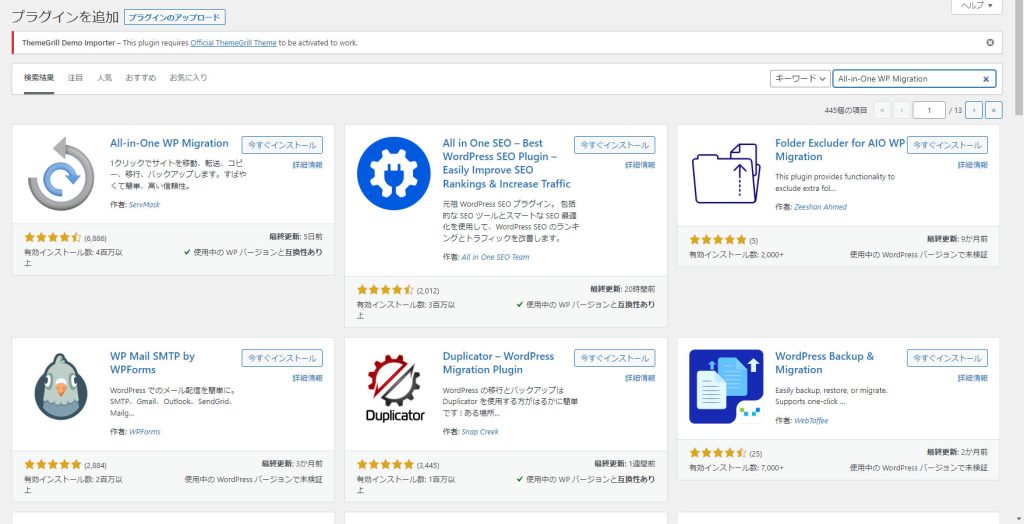Viewport: 1024px width, 524px height.
Task: Click the Official ThemeGrill Theme link
Action: [233, 43]
